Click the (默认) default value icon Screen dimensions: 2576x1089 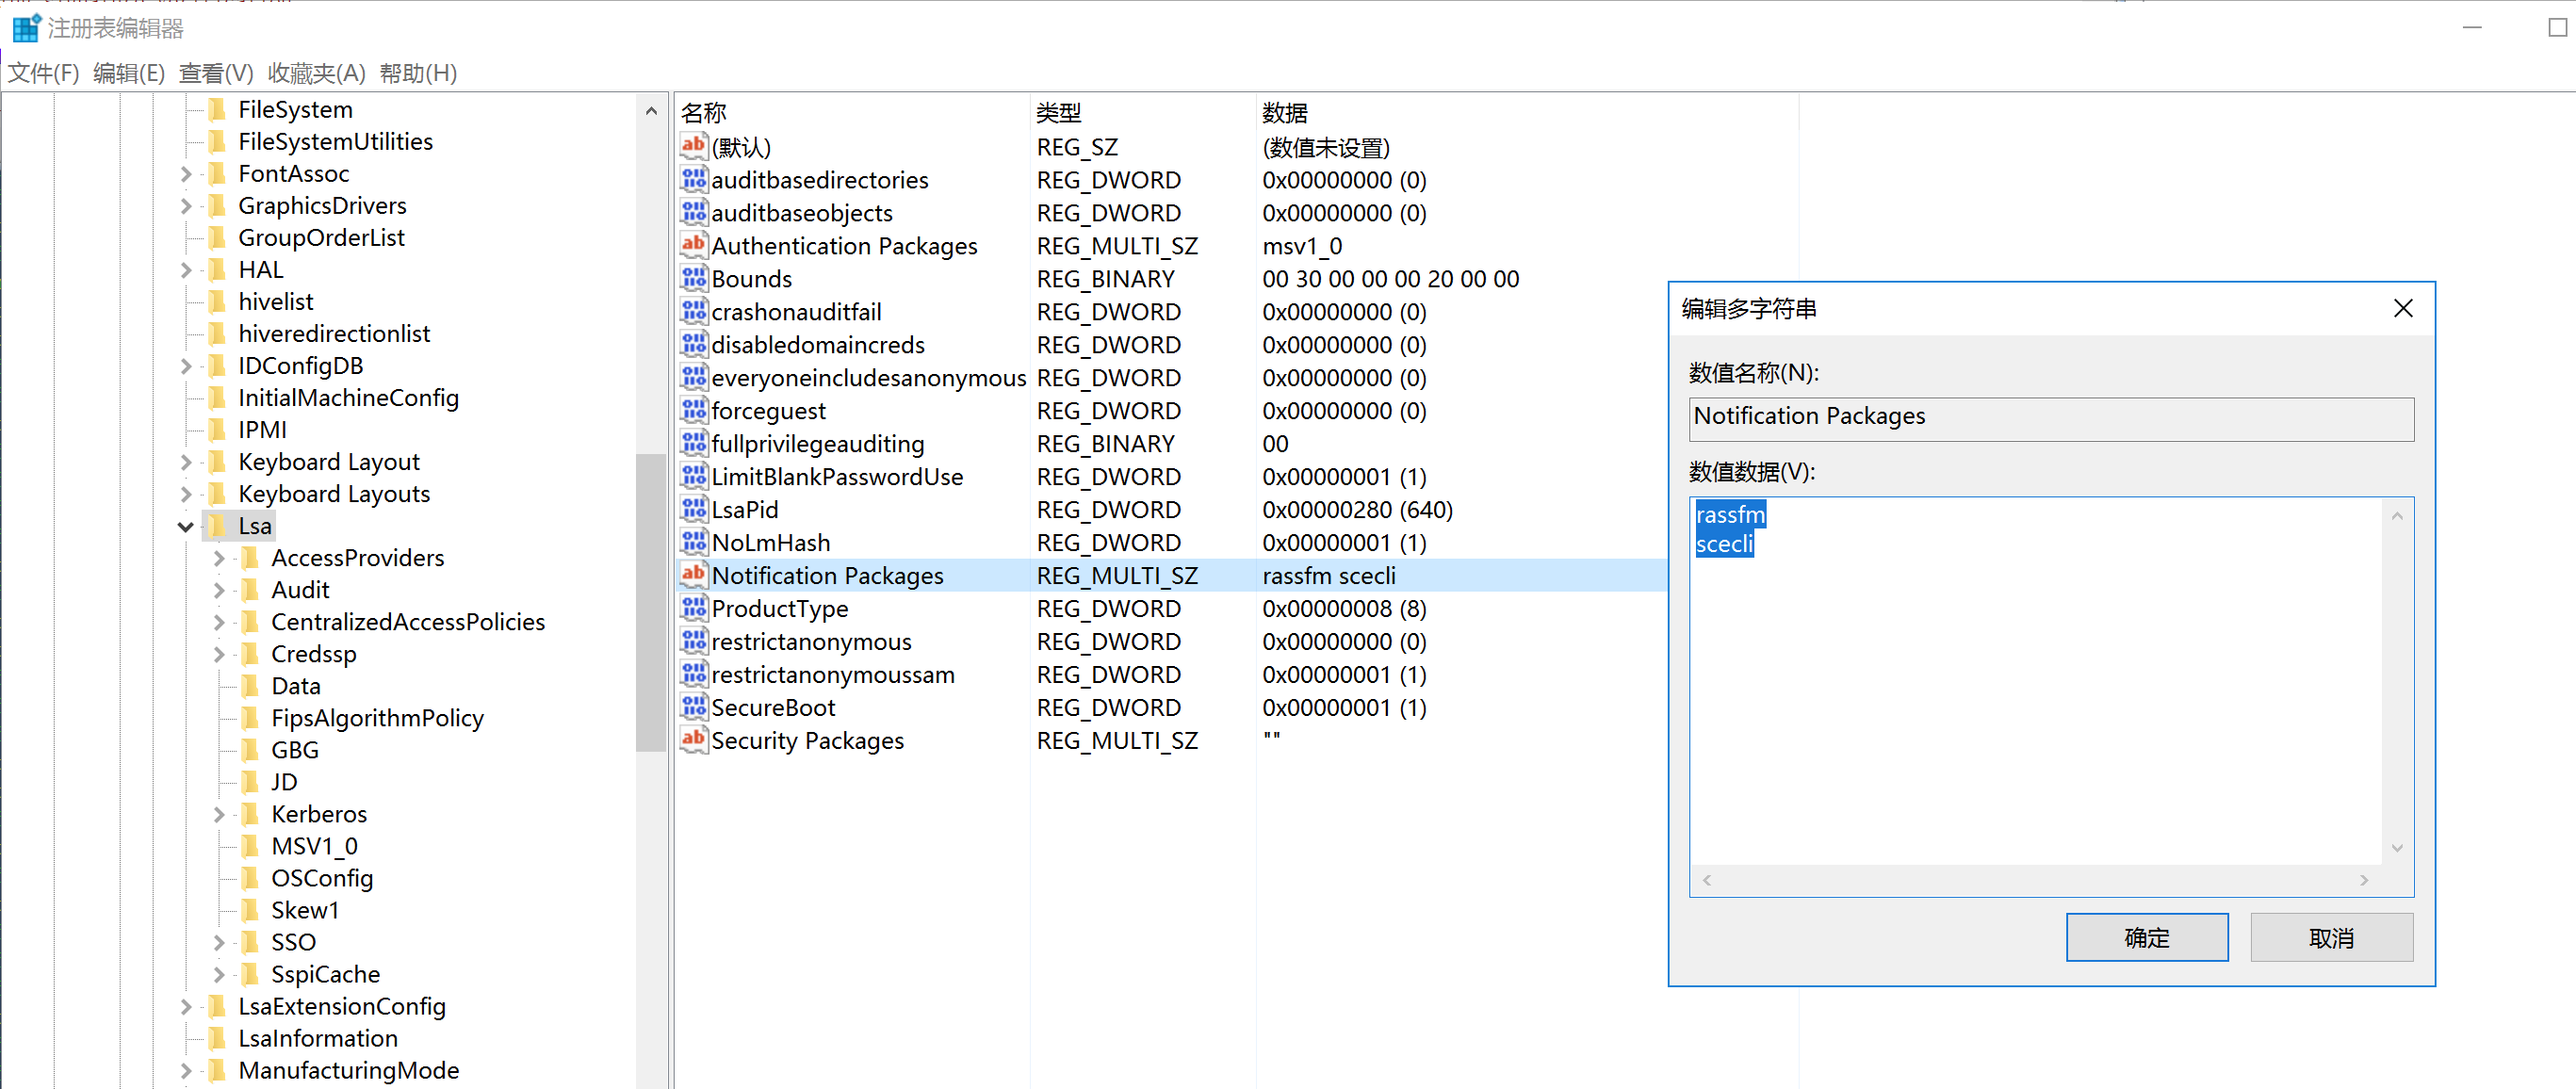[693, 146]
